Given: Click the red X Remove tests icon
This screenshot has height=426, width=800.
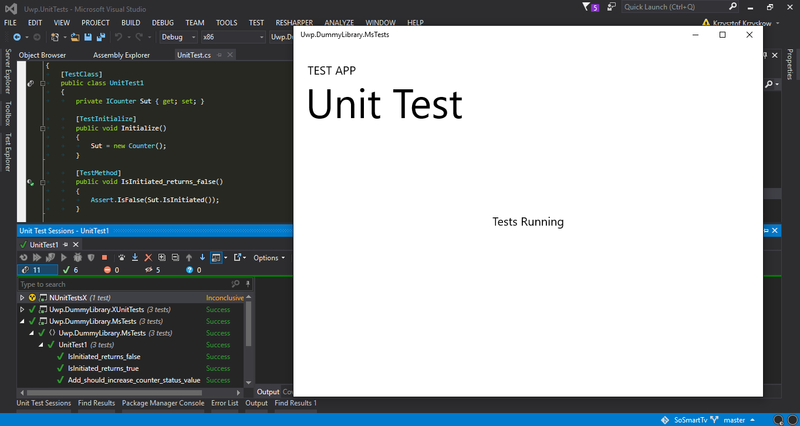Looking at the screenshot, I should [x=148, y=257].
